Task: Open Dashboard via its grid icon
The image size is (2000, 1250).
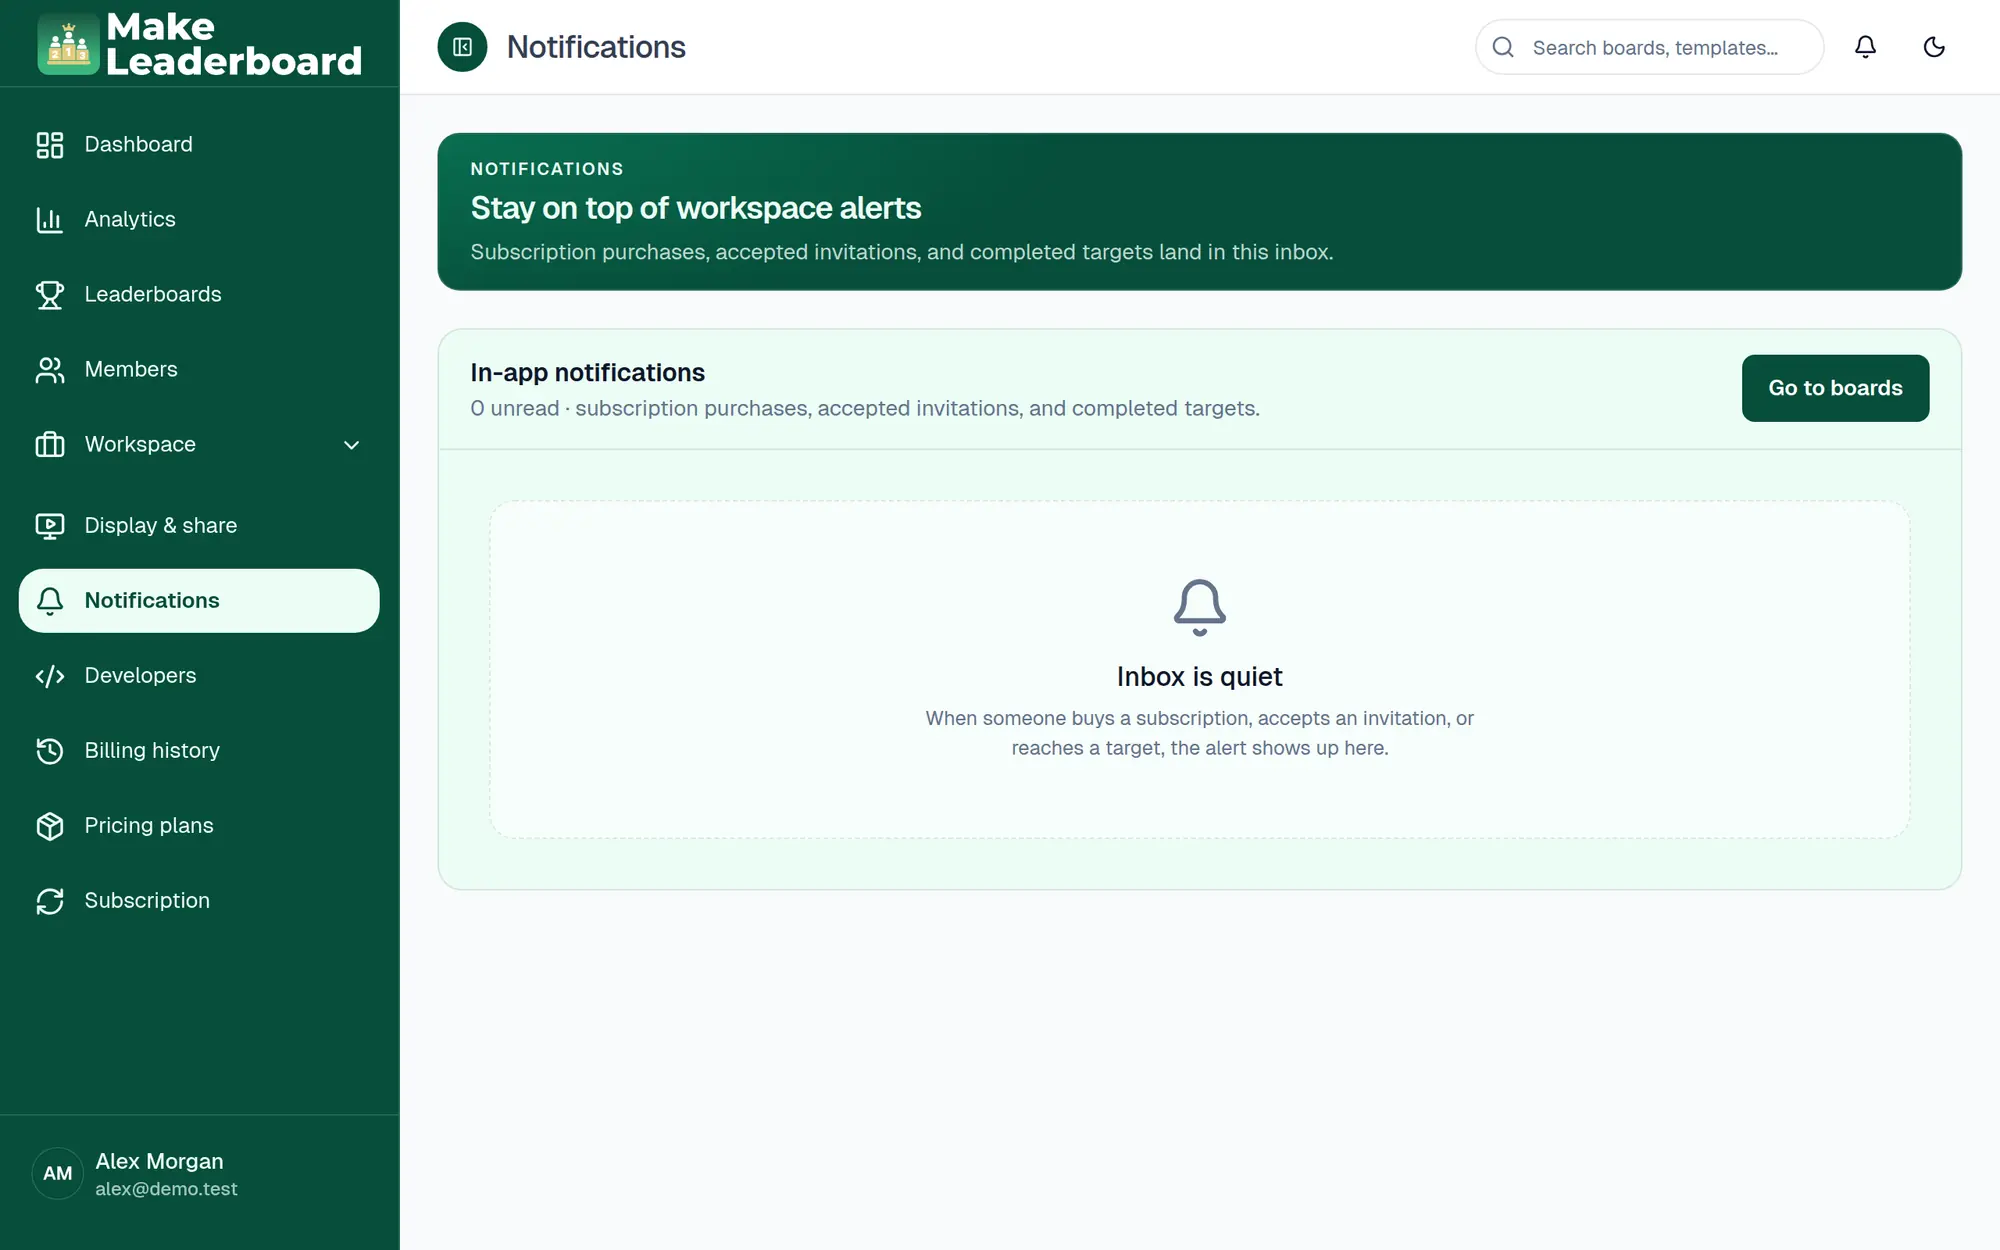Action: pyautogui.click(x=50, y=145)
